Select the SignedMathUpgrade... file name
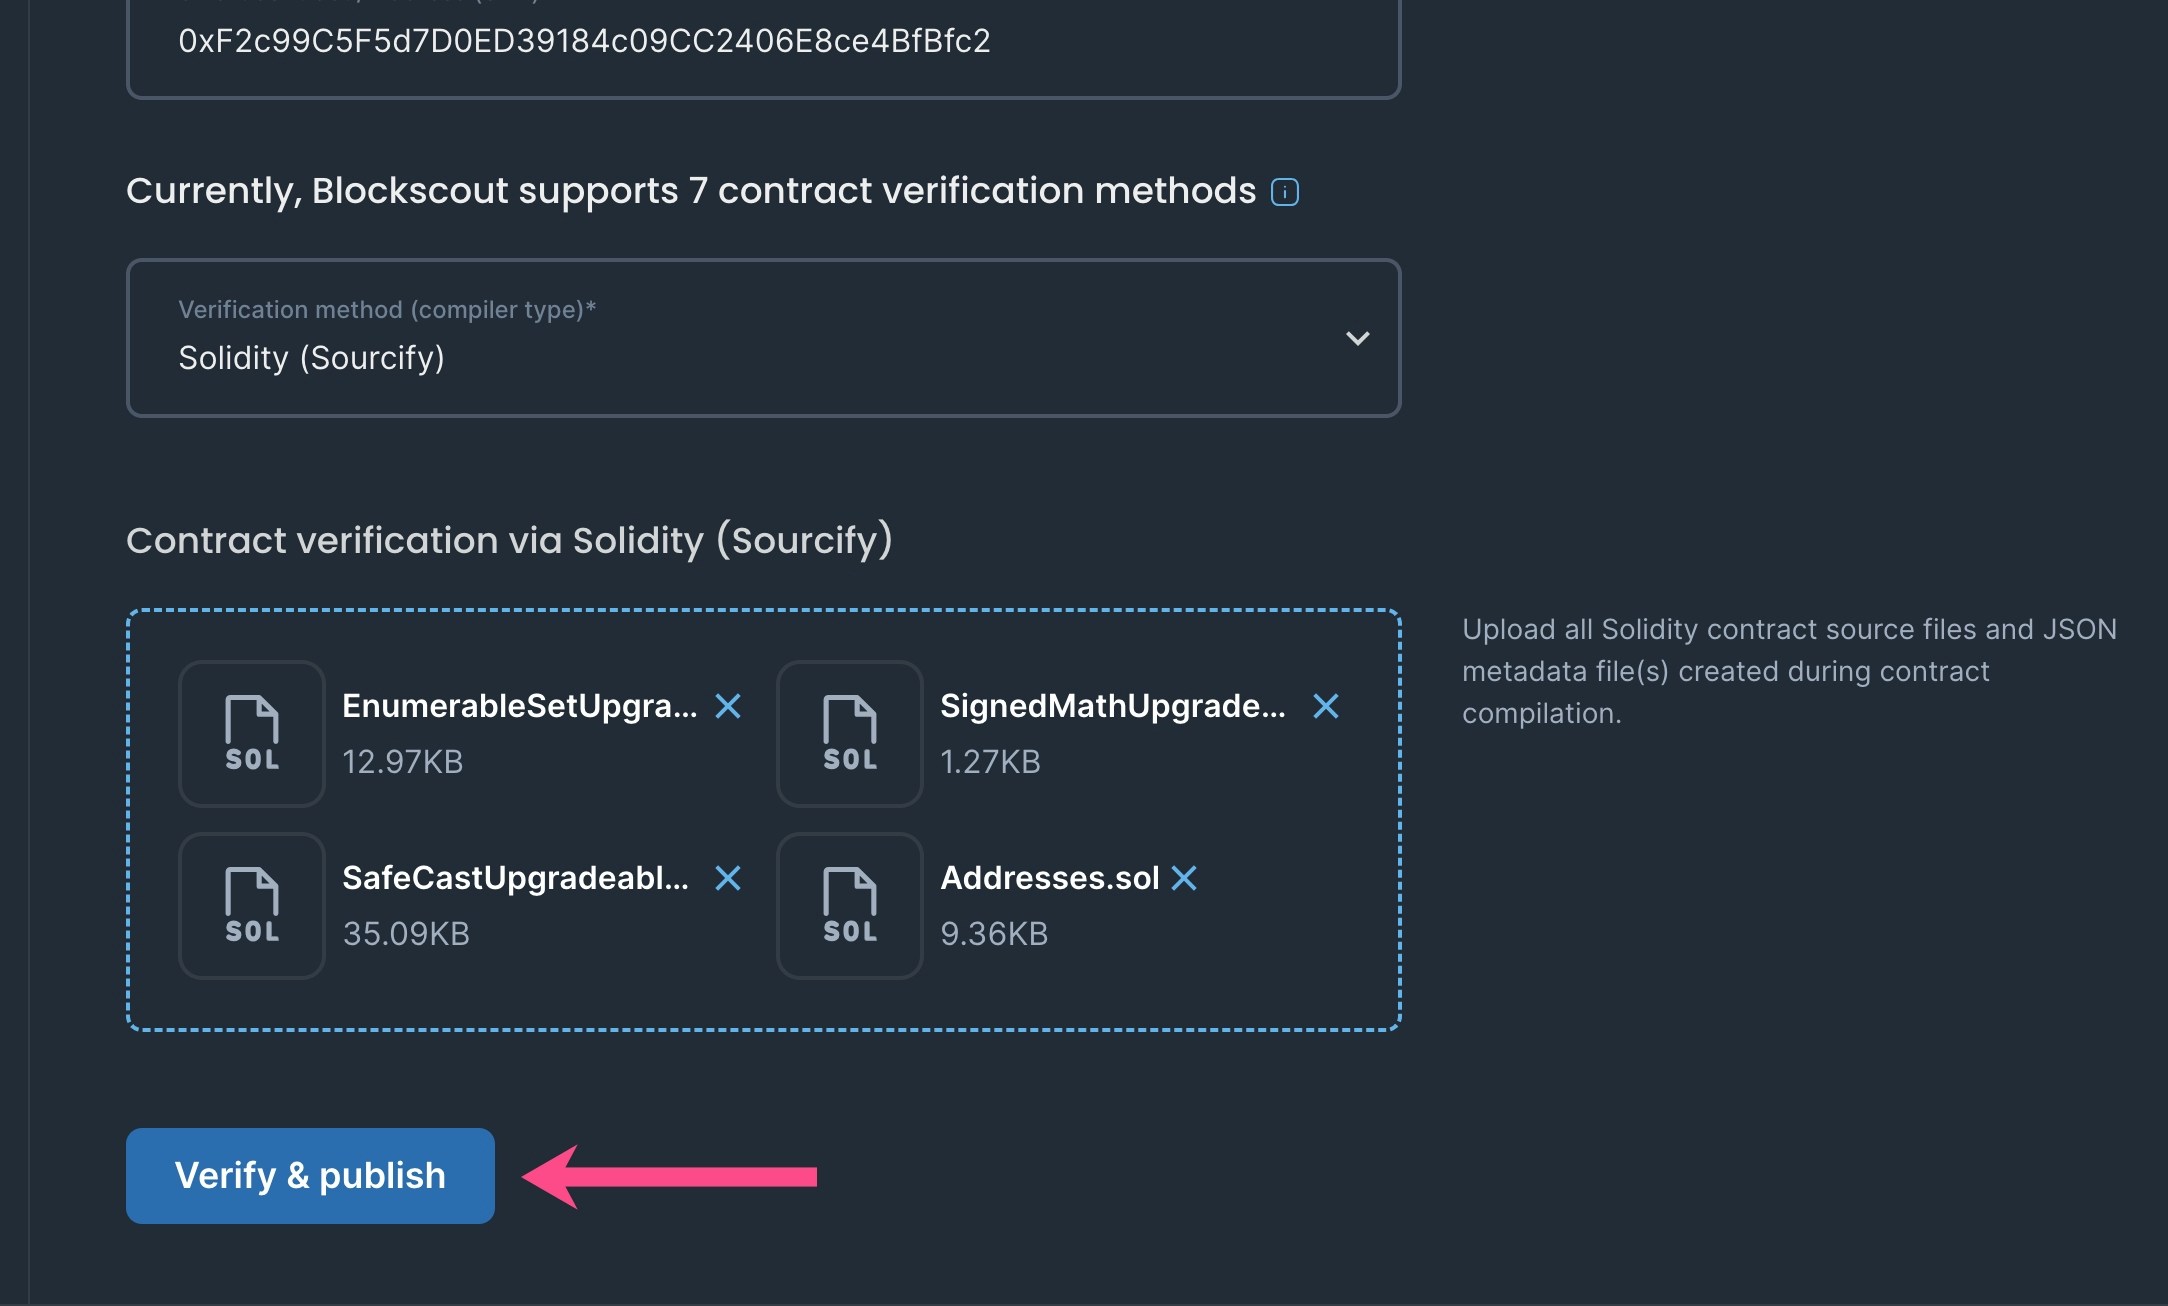 pyautogui.click(x=1113, y=706)
